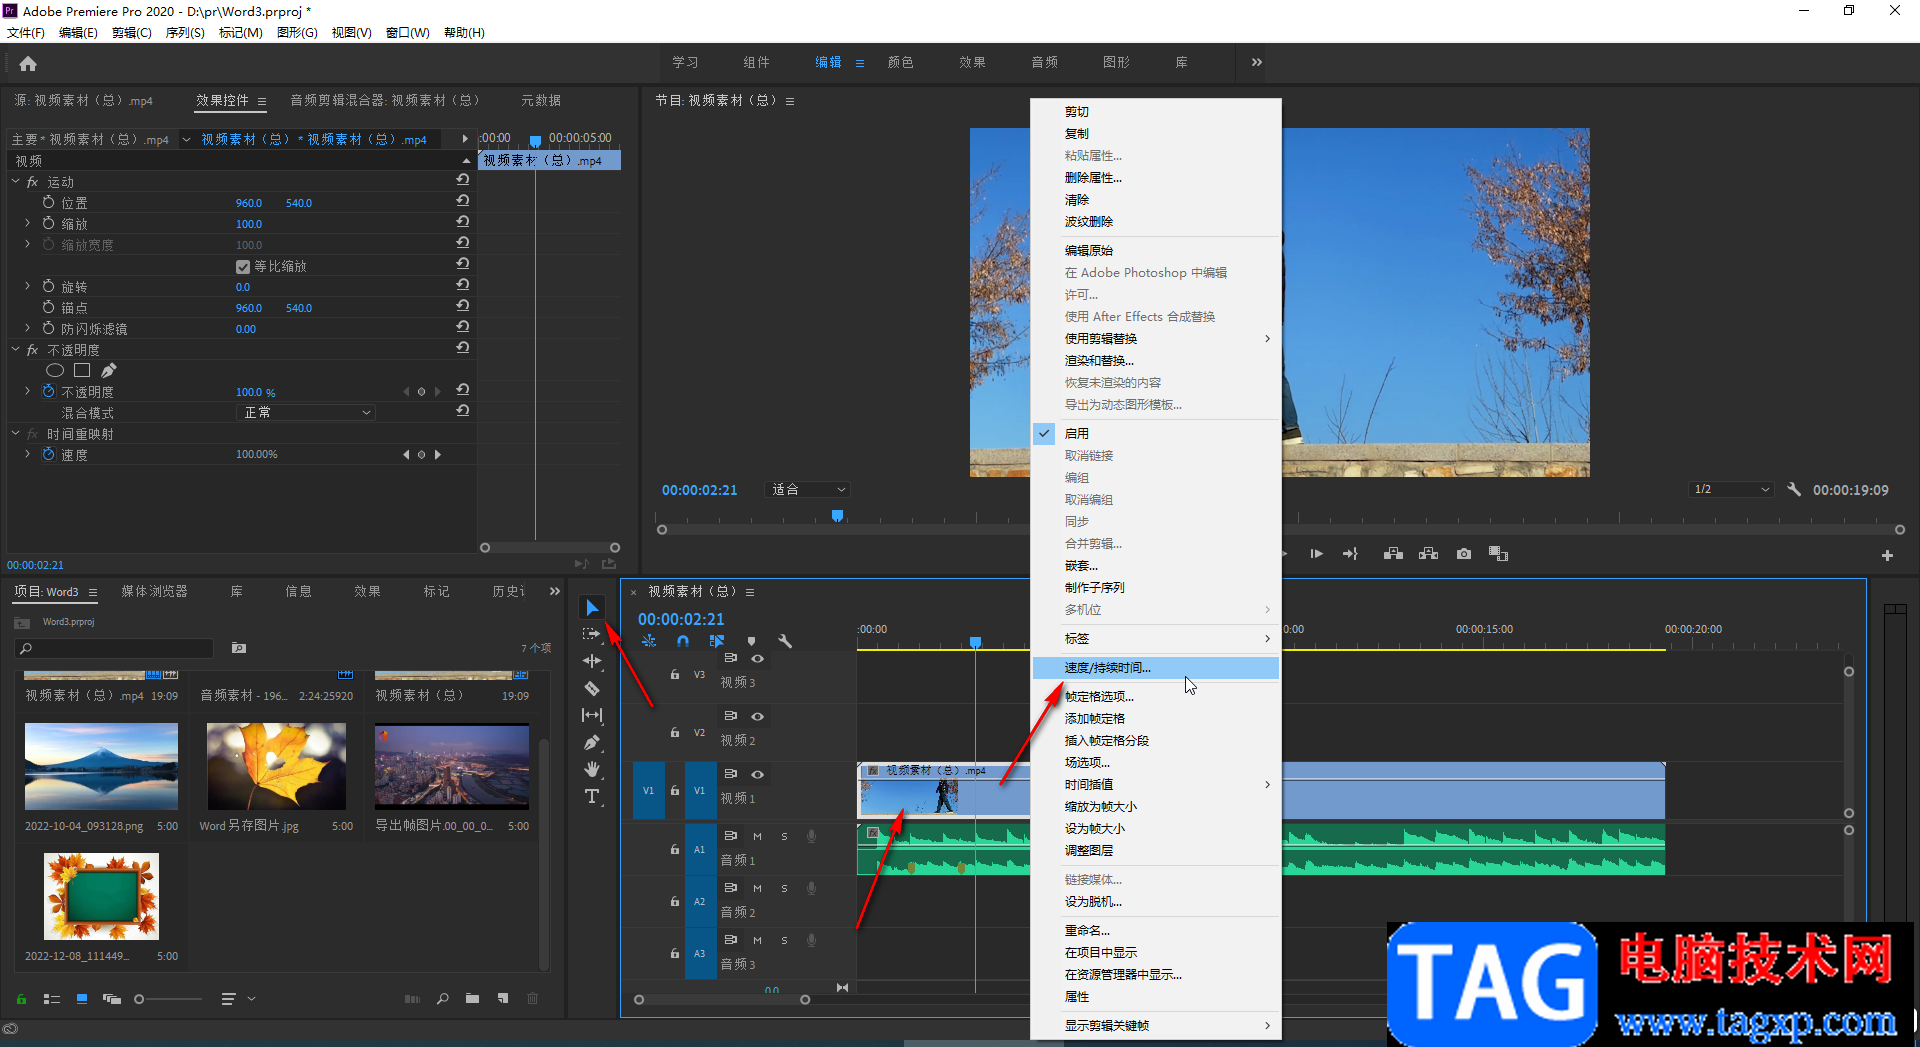The image size is (1920, 1047).
Task: Reset the blend mode parameter
Action: [x=463, y=411]
